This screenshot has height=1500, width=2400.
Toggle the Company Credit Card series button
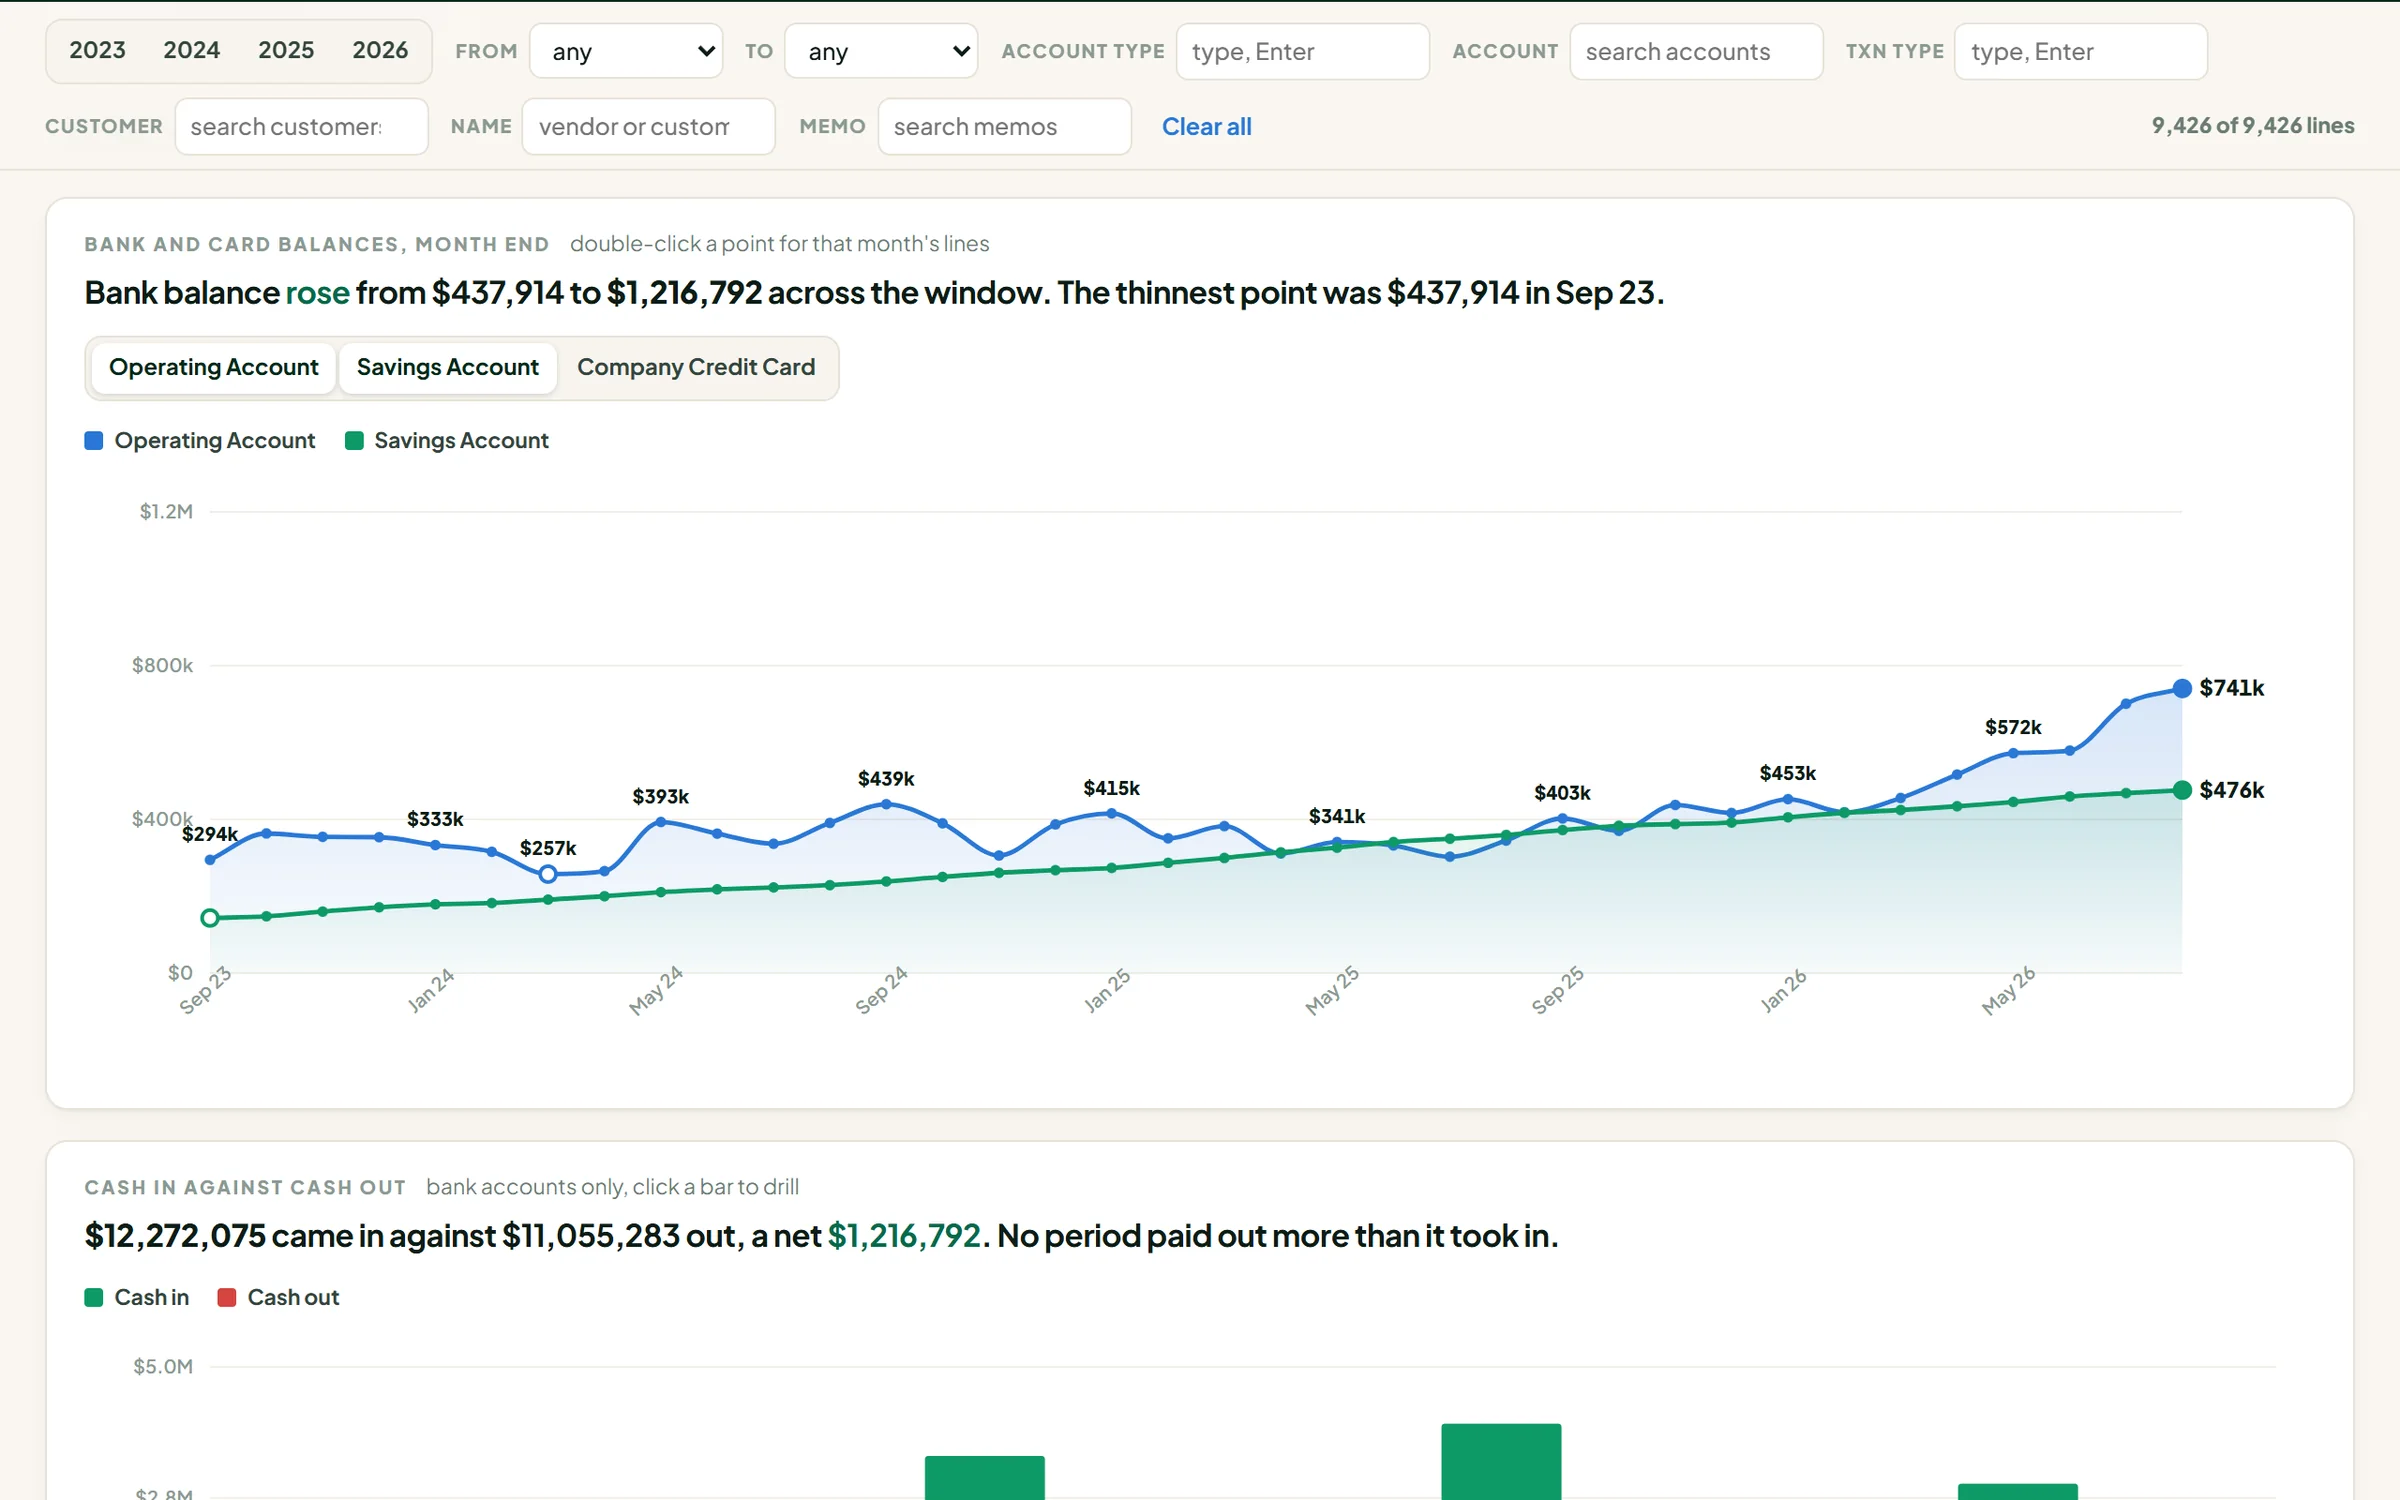696,367
